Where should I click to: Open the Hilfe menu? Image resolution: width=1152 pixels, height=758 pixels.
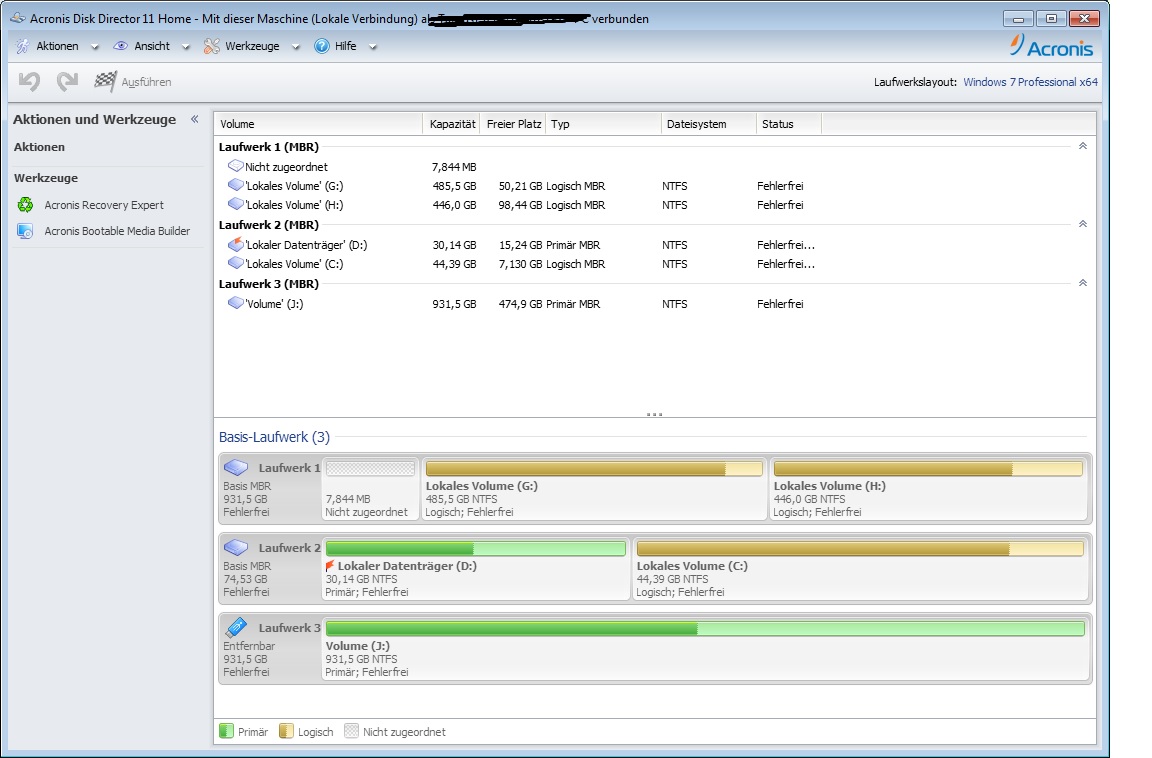click(x=345, y=46)
